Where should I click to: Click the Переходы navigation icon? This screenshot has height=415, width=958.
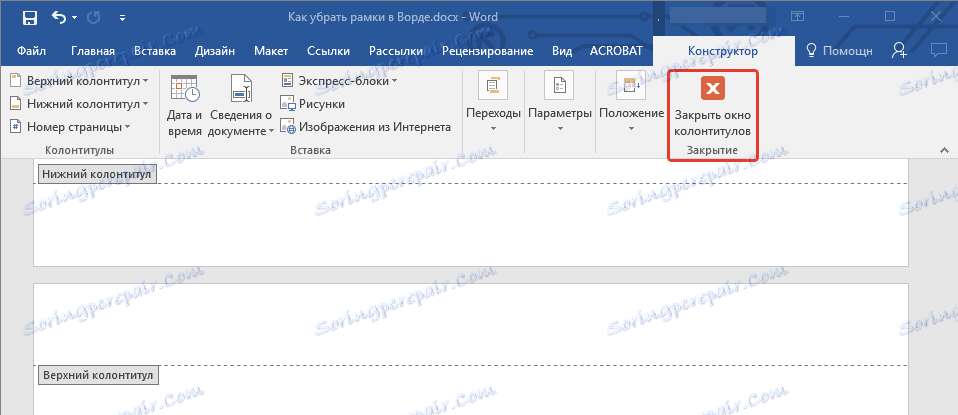click(493, 87)
